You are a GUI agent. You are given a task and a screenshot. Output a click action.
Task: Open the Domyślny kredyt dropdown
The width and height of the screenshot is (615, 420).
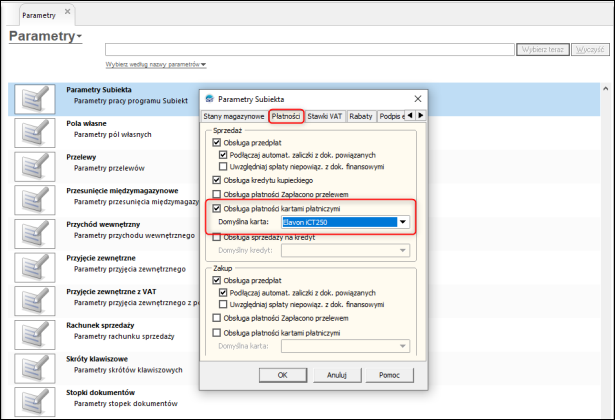pos(403,250)
